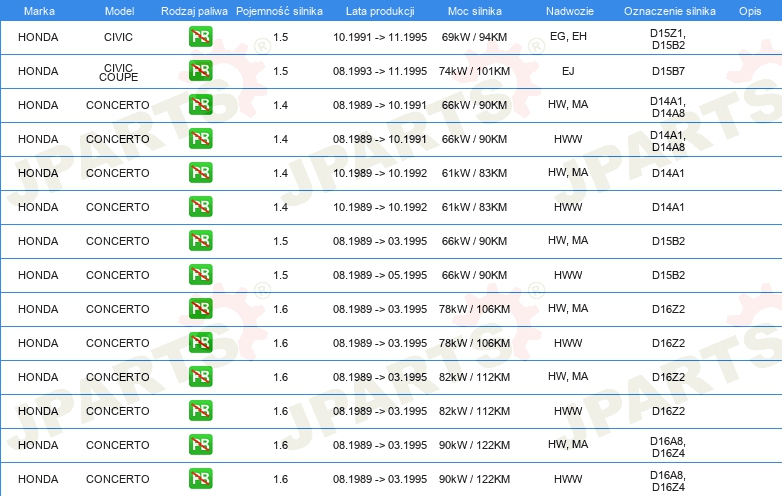This screenshot has width=782, height=496.
Task: Select the D15B7 engine code cell
Action: (x=668, y=71)
